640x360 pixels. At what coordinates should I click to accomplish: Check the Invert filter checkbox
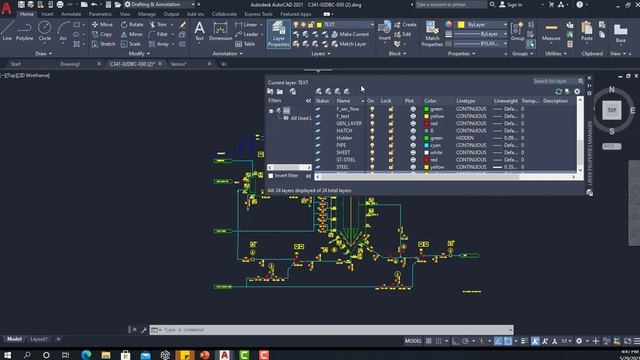click(x=271, y=176)
